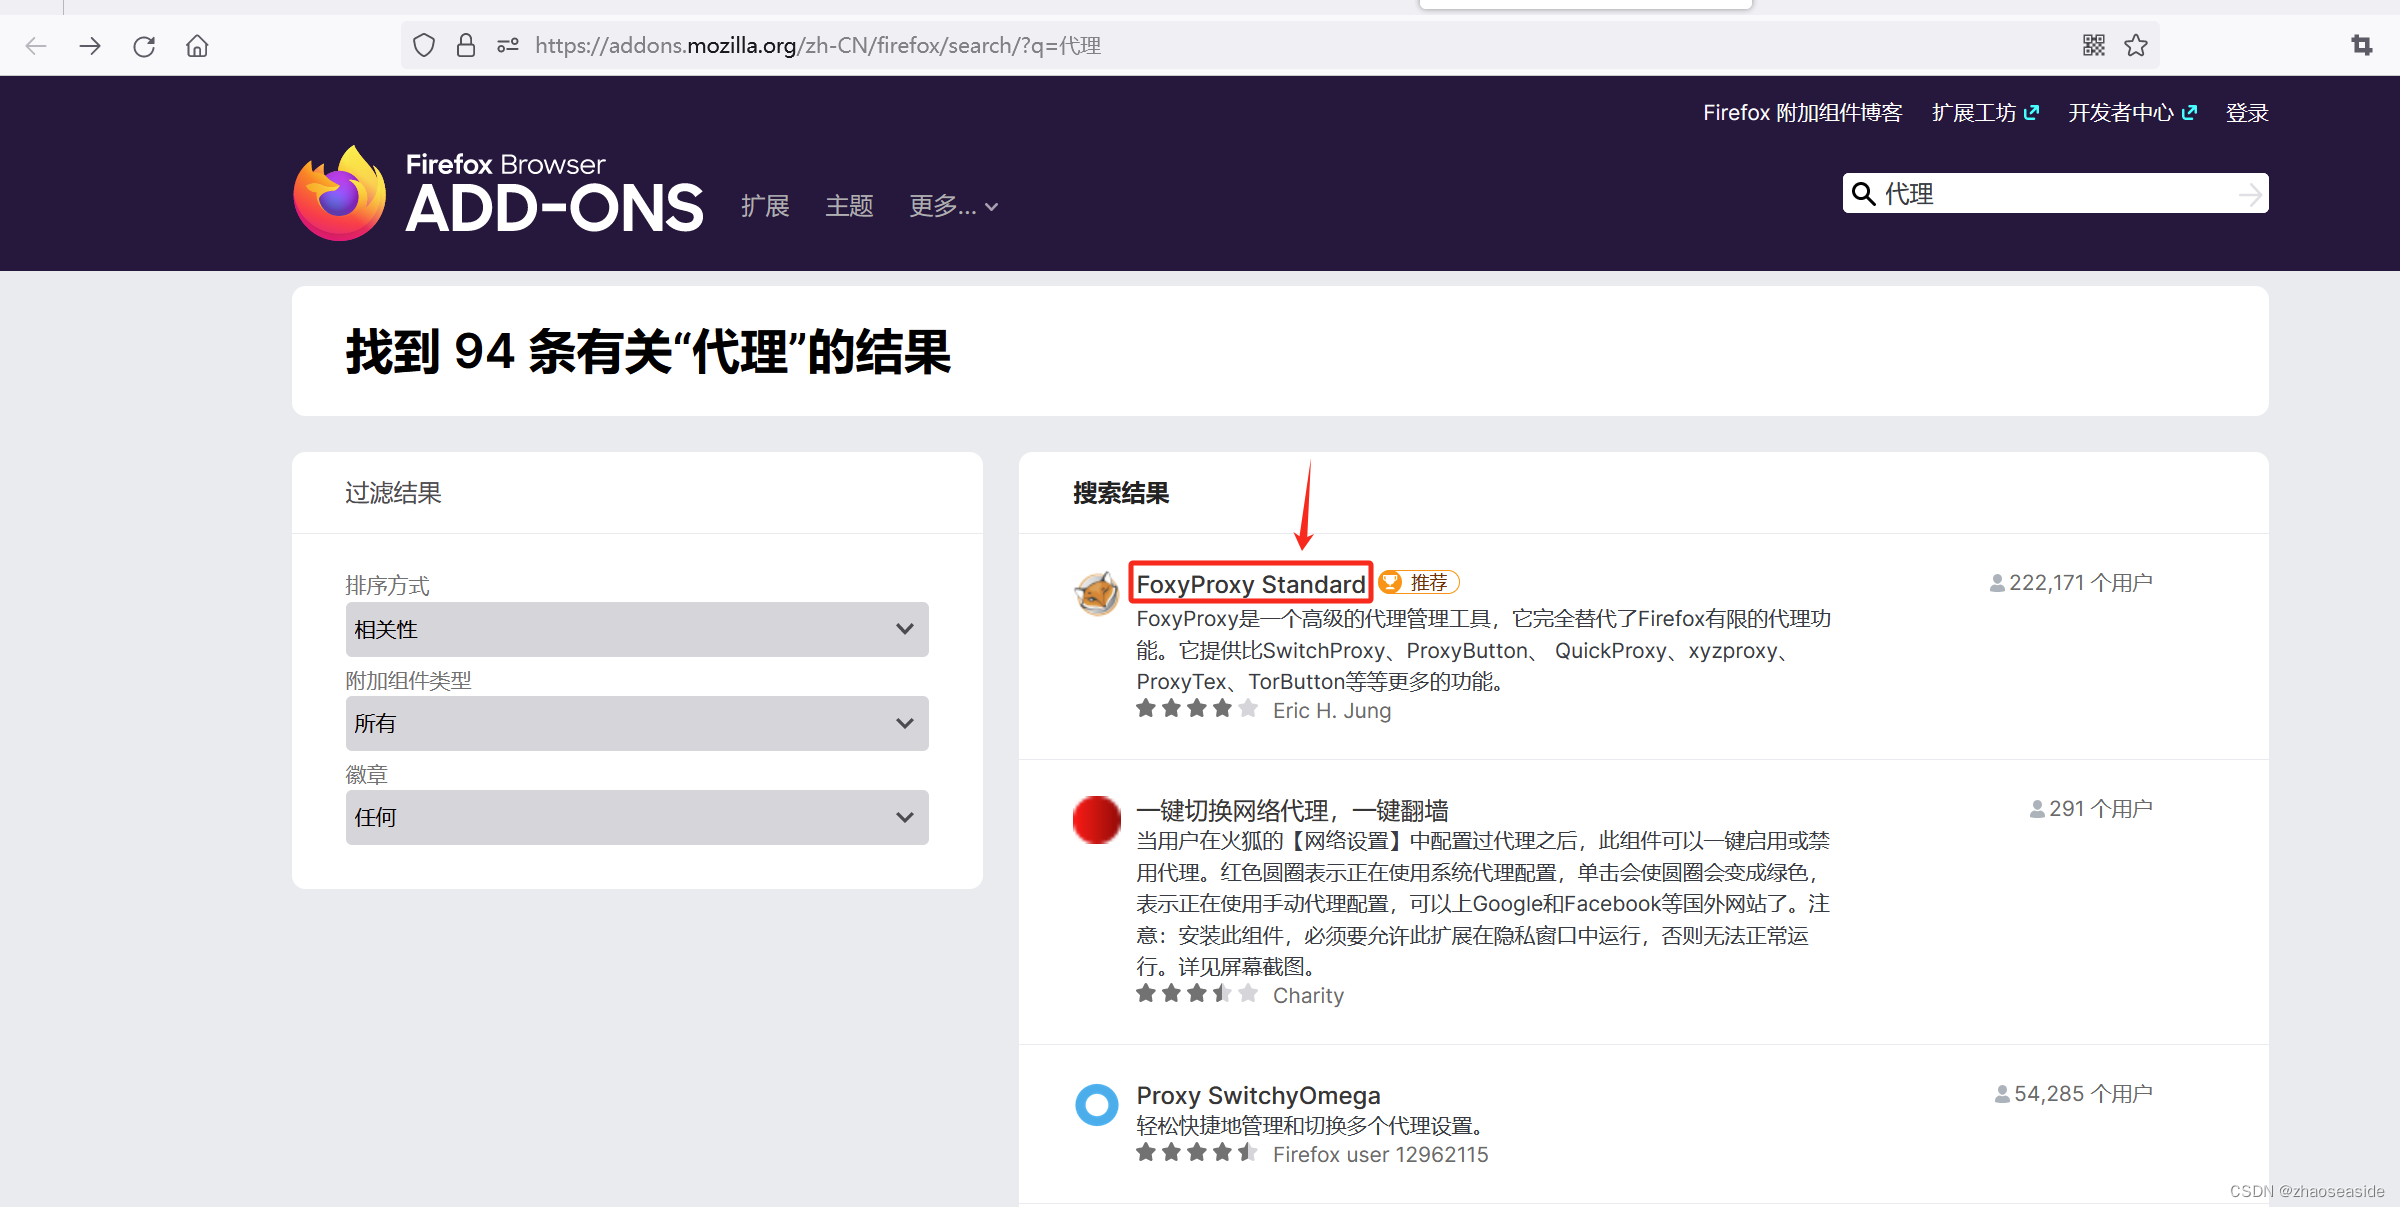Click the recommended badge next to FoxyProxy
2400x1207 pixels.
point(1419,582)
